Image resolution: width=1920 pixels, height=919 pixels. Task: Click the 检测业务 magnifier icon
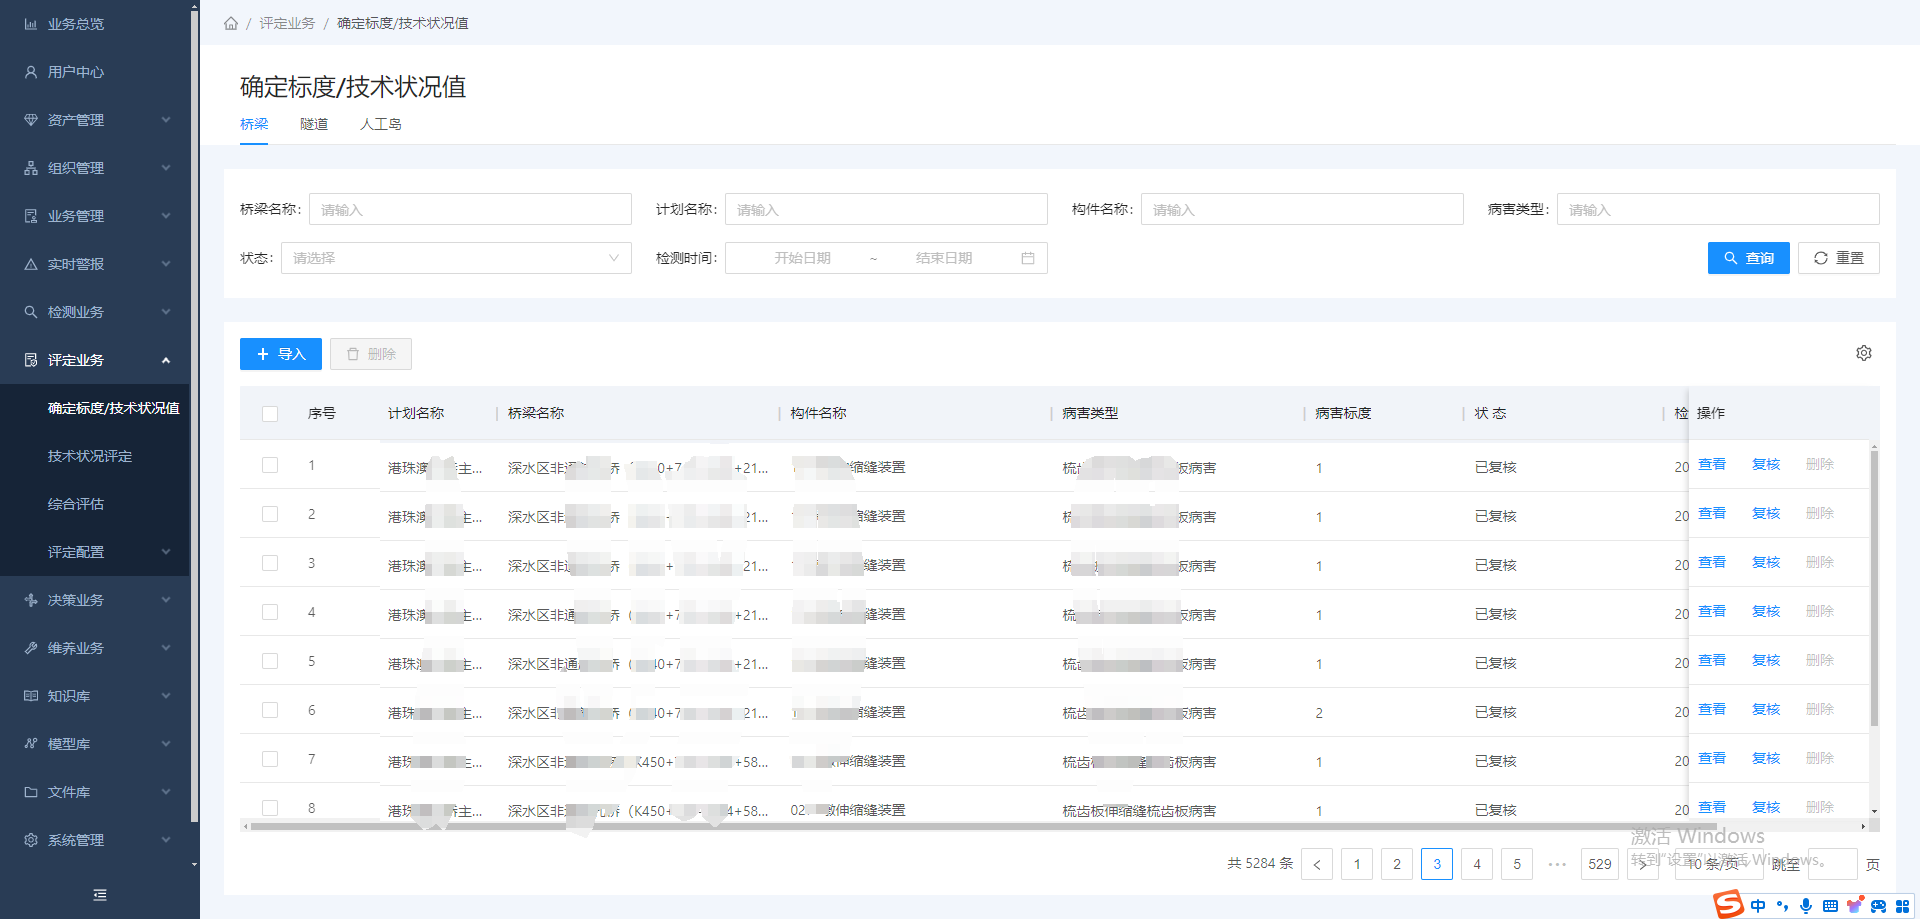31,312
